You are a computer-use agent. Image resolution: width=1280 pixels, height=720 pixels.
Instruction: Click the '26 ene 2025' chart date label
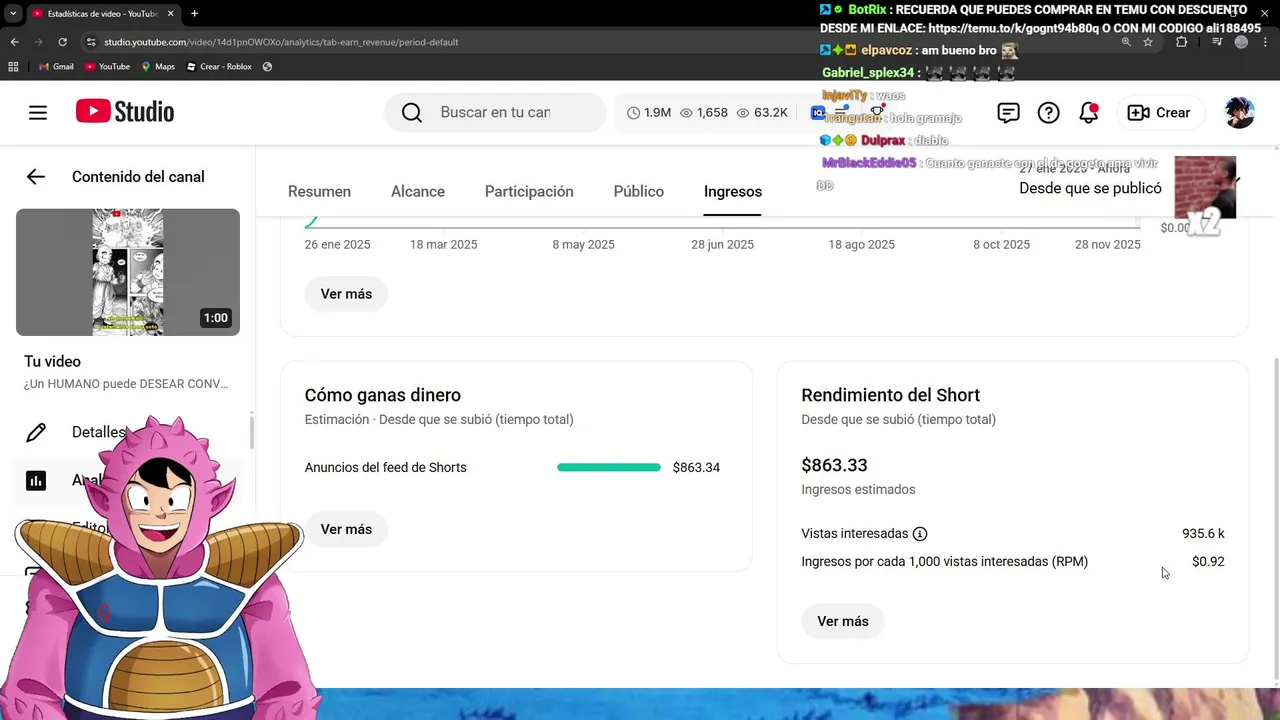coord(338,245)
